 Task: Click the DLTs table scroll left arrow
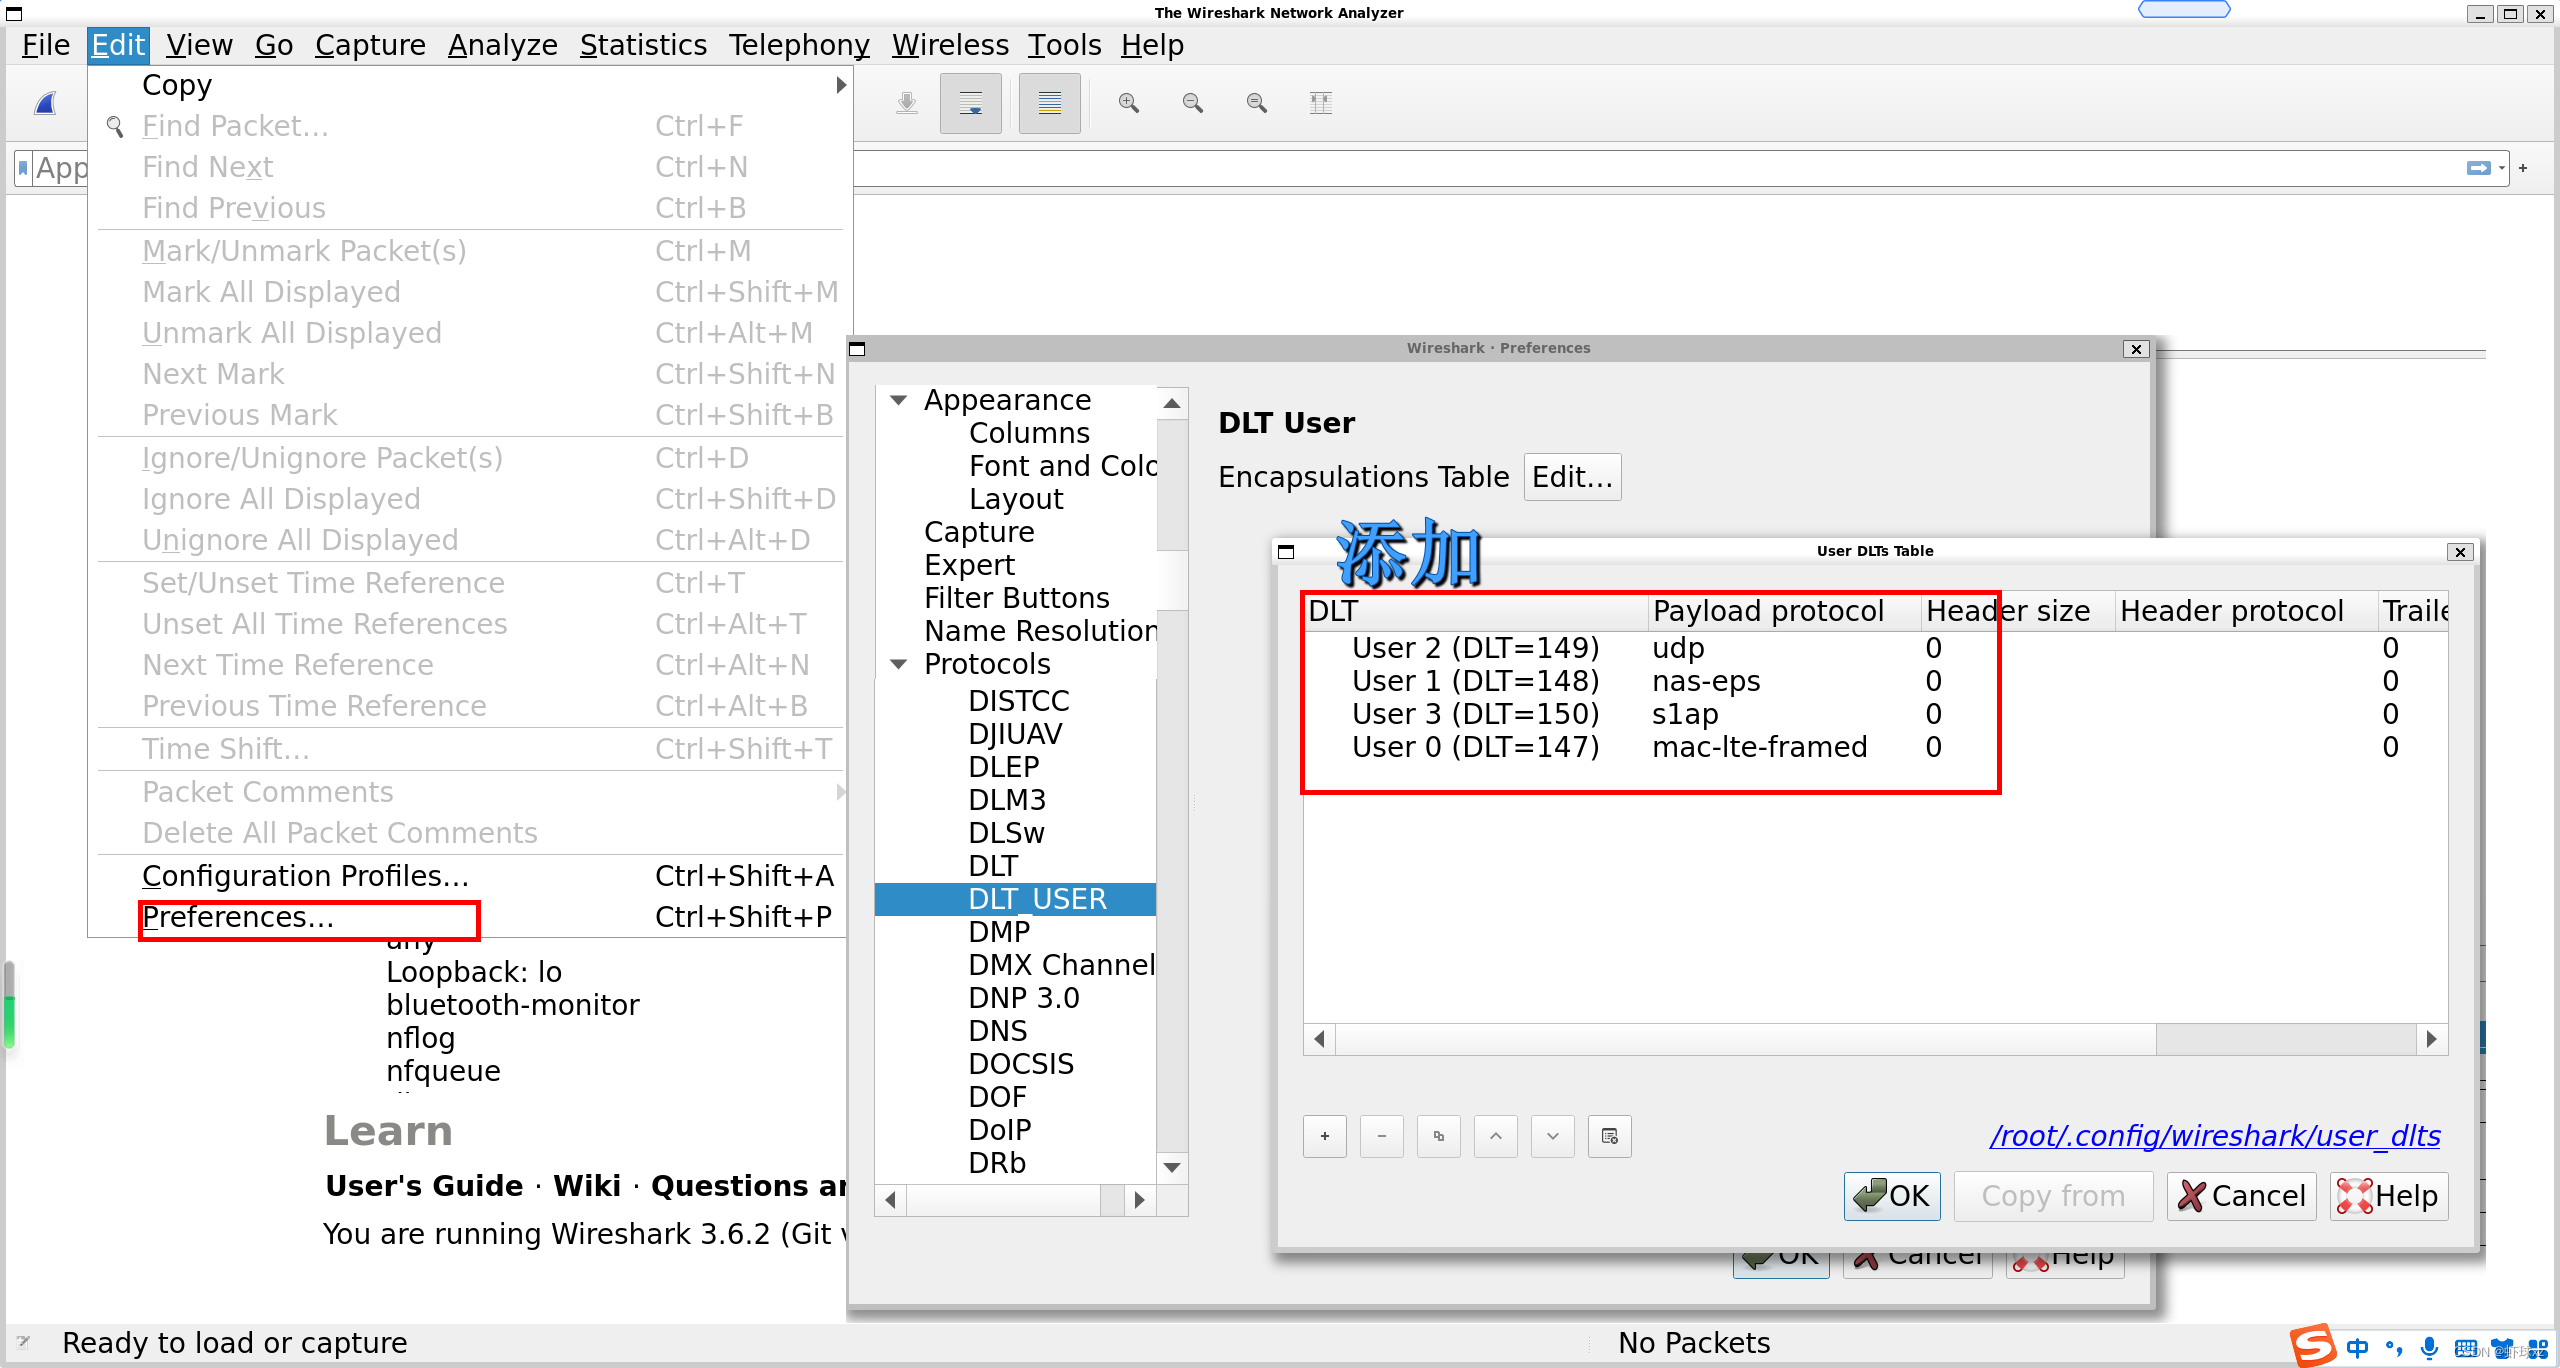pyautogui.click(x=1320, y=1039)
